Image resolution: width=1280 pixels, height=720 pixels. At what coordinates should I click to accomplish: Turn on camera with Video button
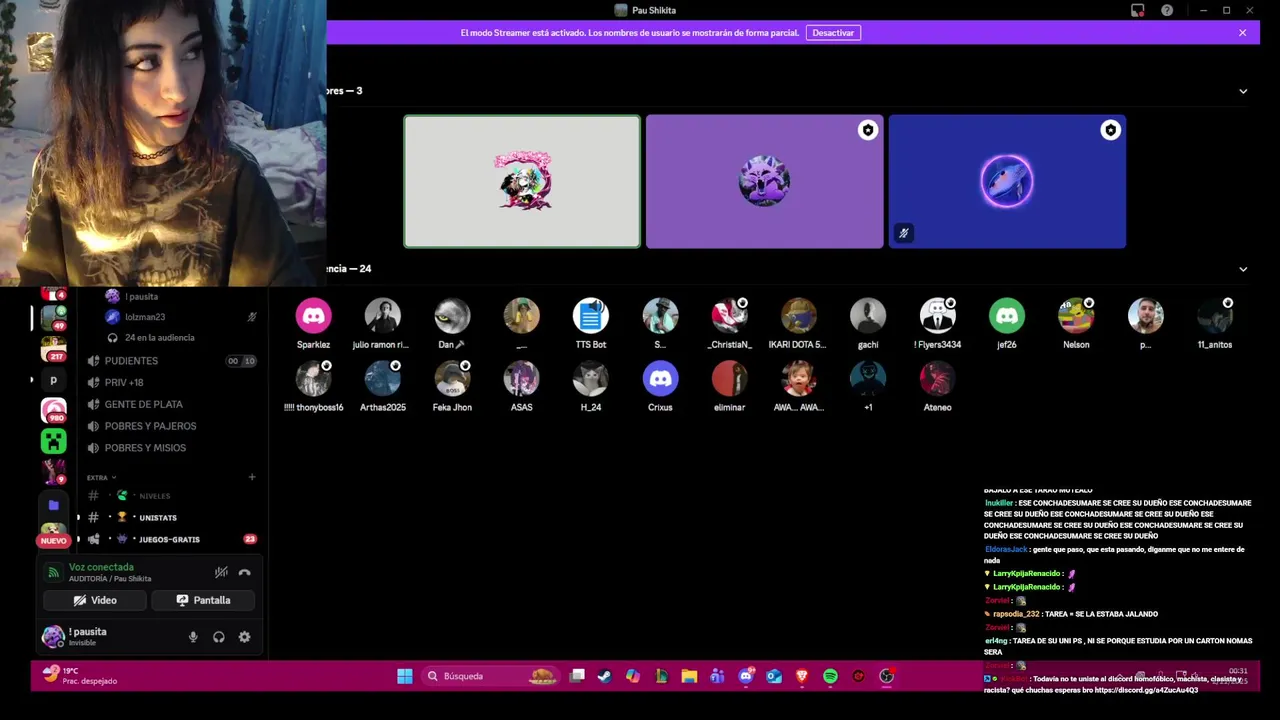coord(95,600)
